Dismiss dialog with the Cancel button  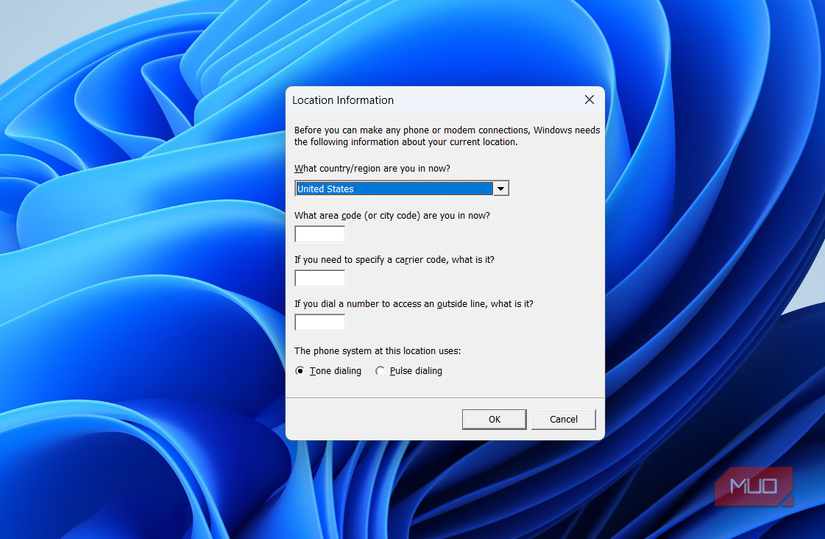click(x=564, y=420)
